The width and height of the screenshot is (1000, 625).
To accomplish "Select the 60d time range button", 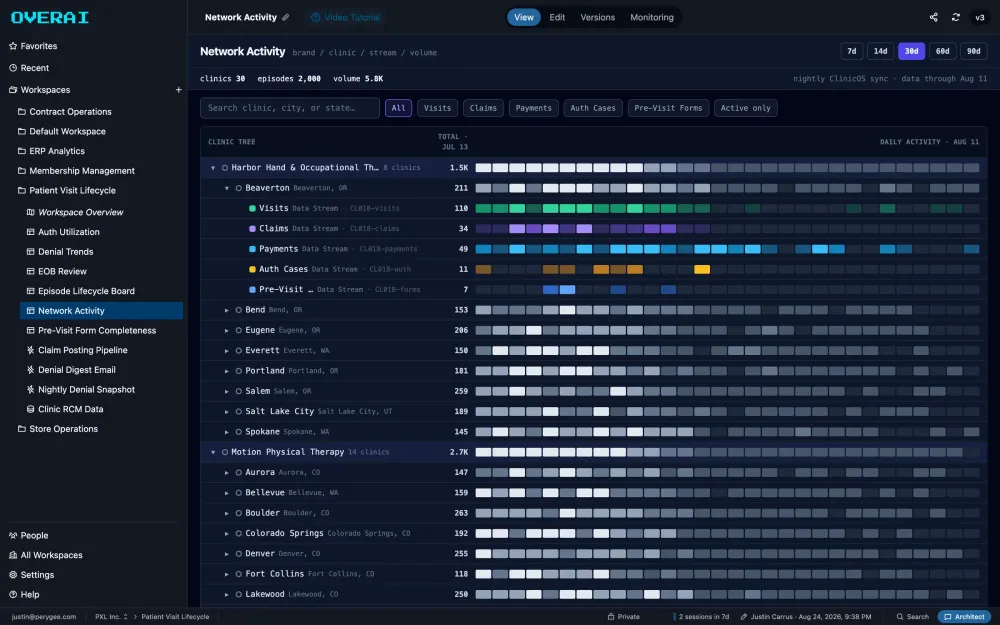I will tap(943, 51).
